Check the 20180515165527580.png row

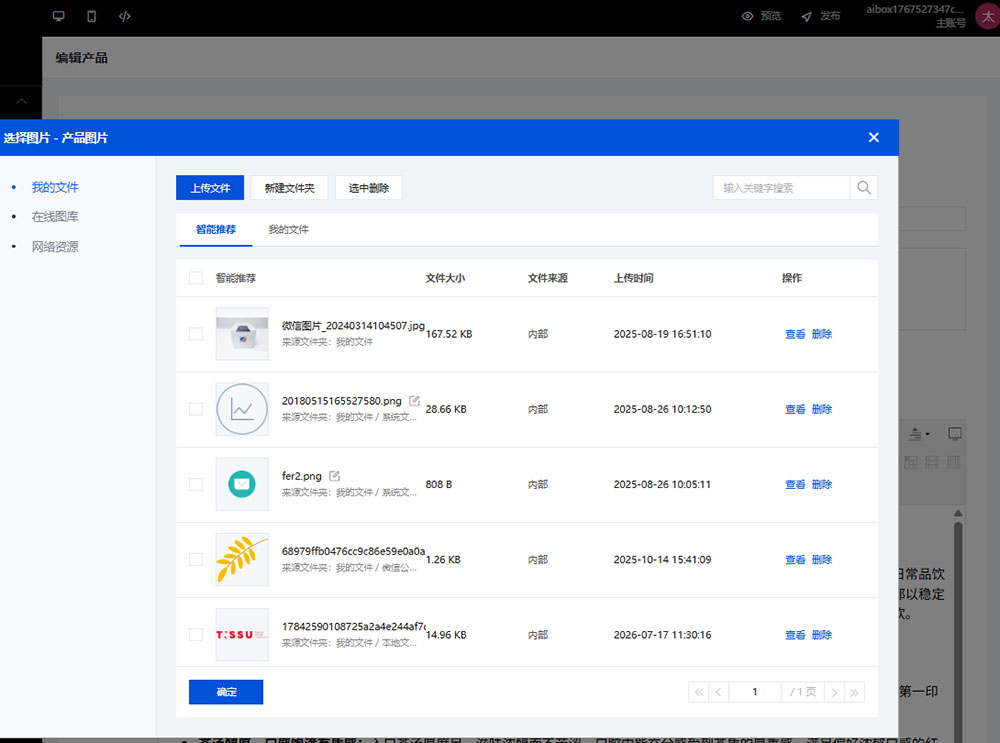[196, 409]
